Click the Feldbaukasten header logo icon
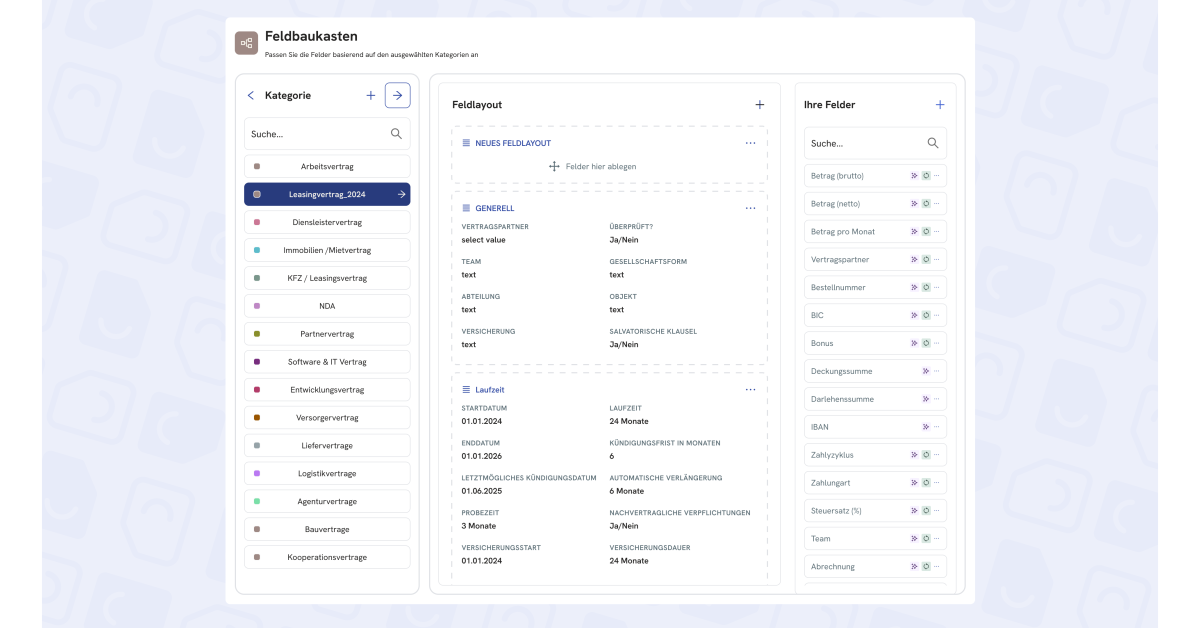This screenshot has height=628, width=1200. (246, 43)
